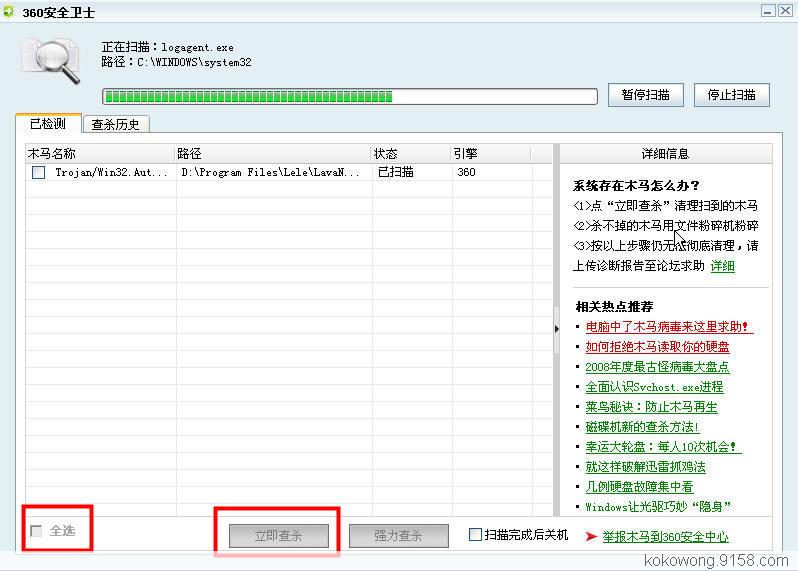This screenshot has height=571, width=798.
Task: Sort by 路径 column header
Action: coord(273,154)
